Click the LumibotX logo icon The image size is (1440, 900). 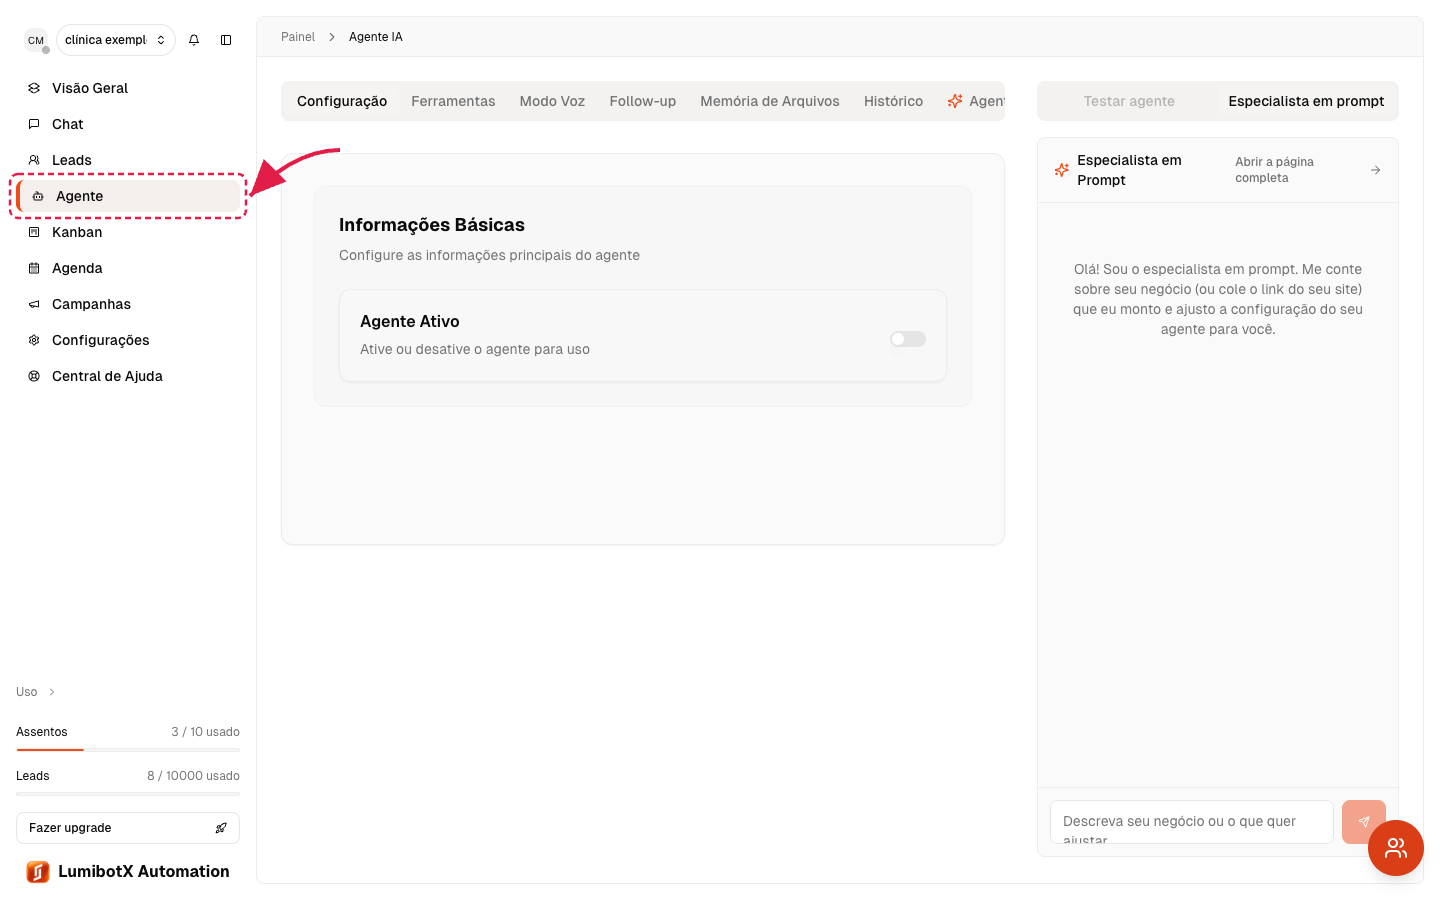click(x=38, y=872)
